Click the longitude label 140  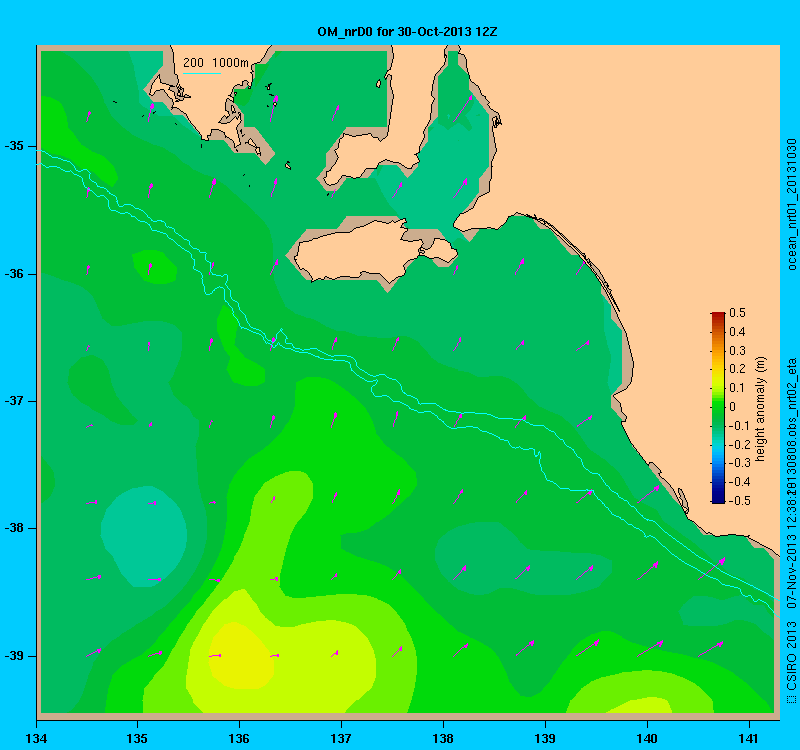647,738
